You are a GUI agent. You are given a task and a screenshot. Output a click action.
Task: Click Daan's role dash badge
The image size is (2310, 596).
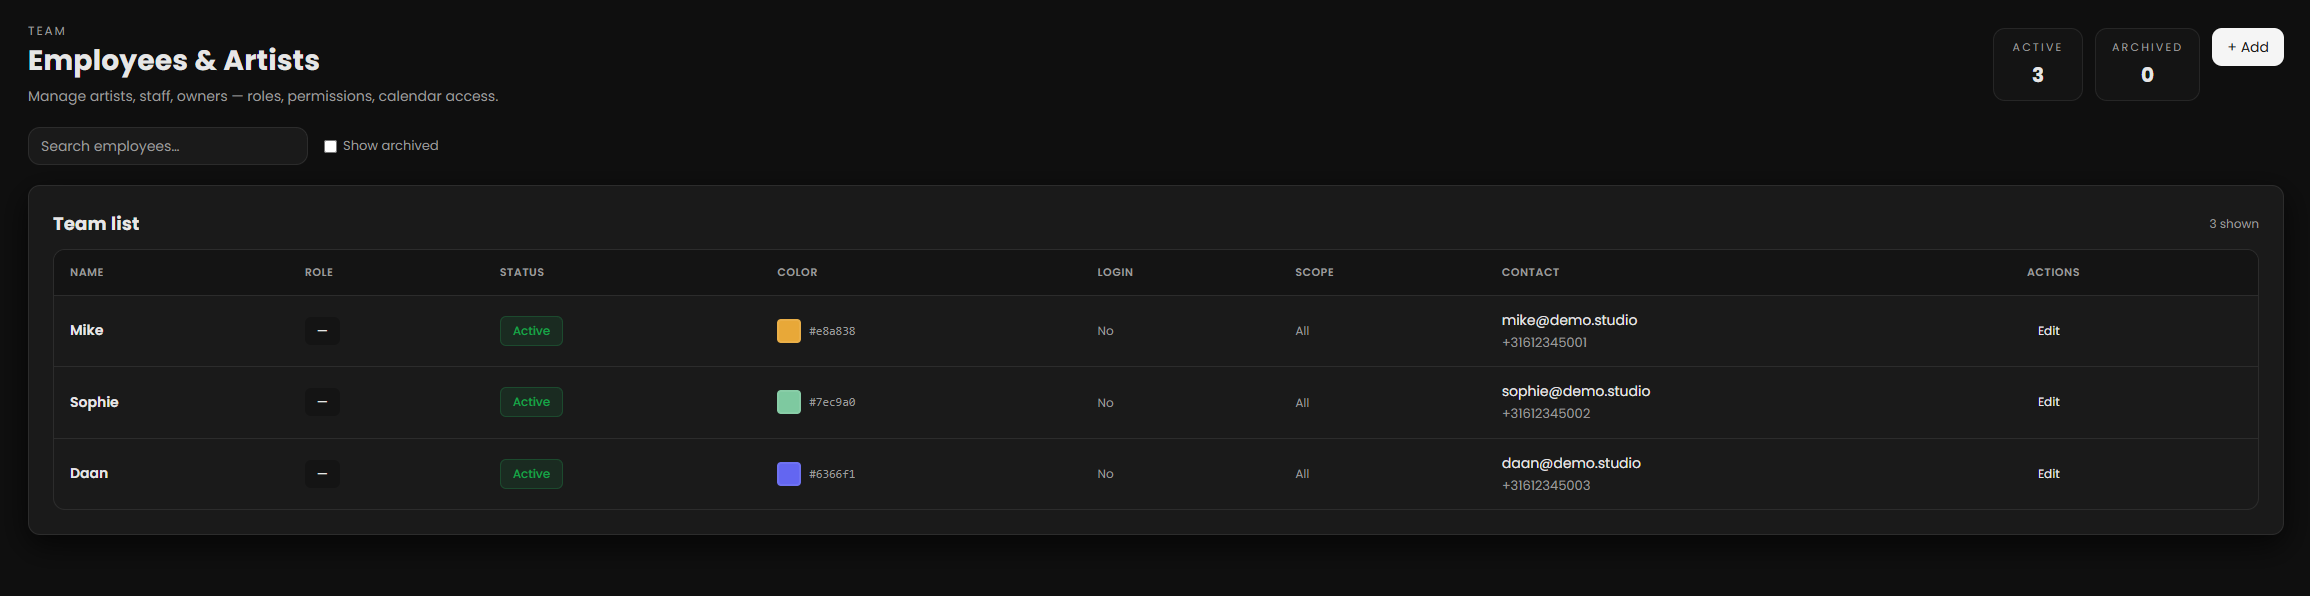point(322,474)
